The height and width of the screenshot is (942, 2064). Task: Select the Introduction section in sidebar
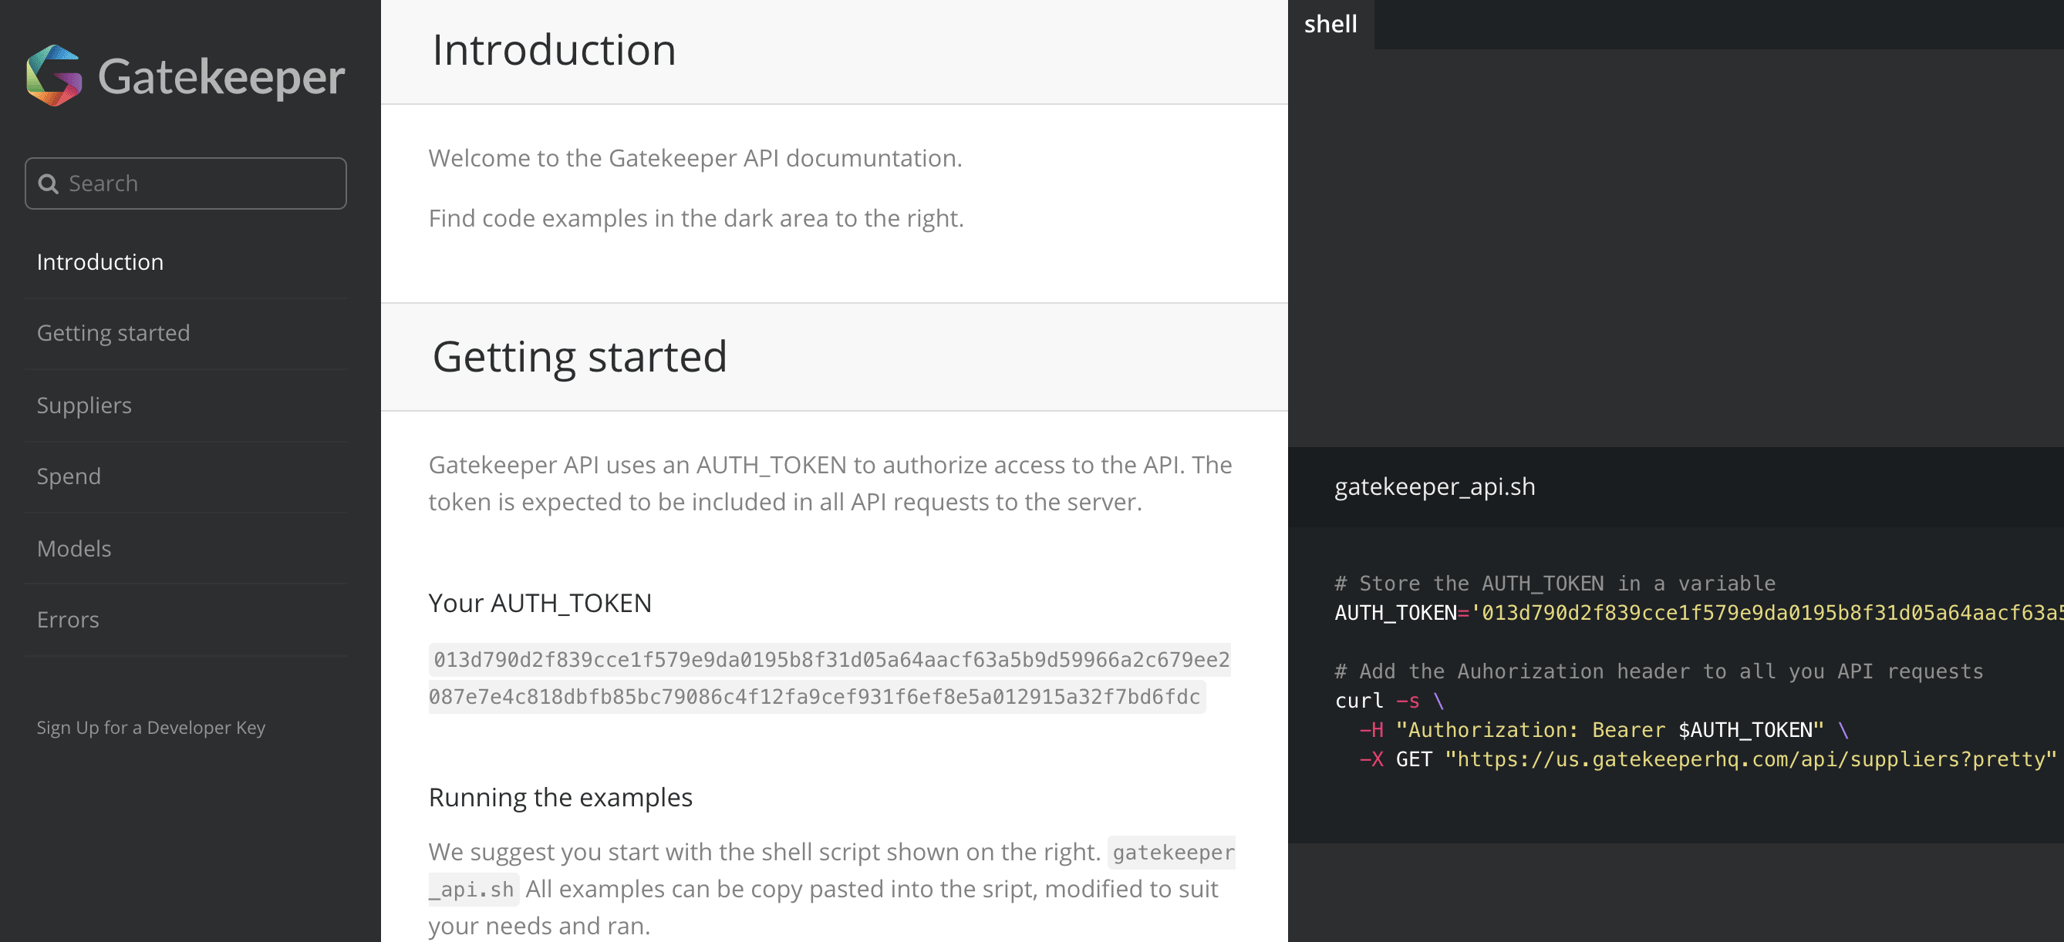(x=100, y=261)
